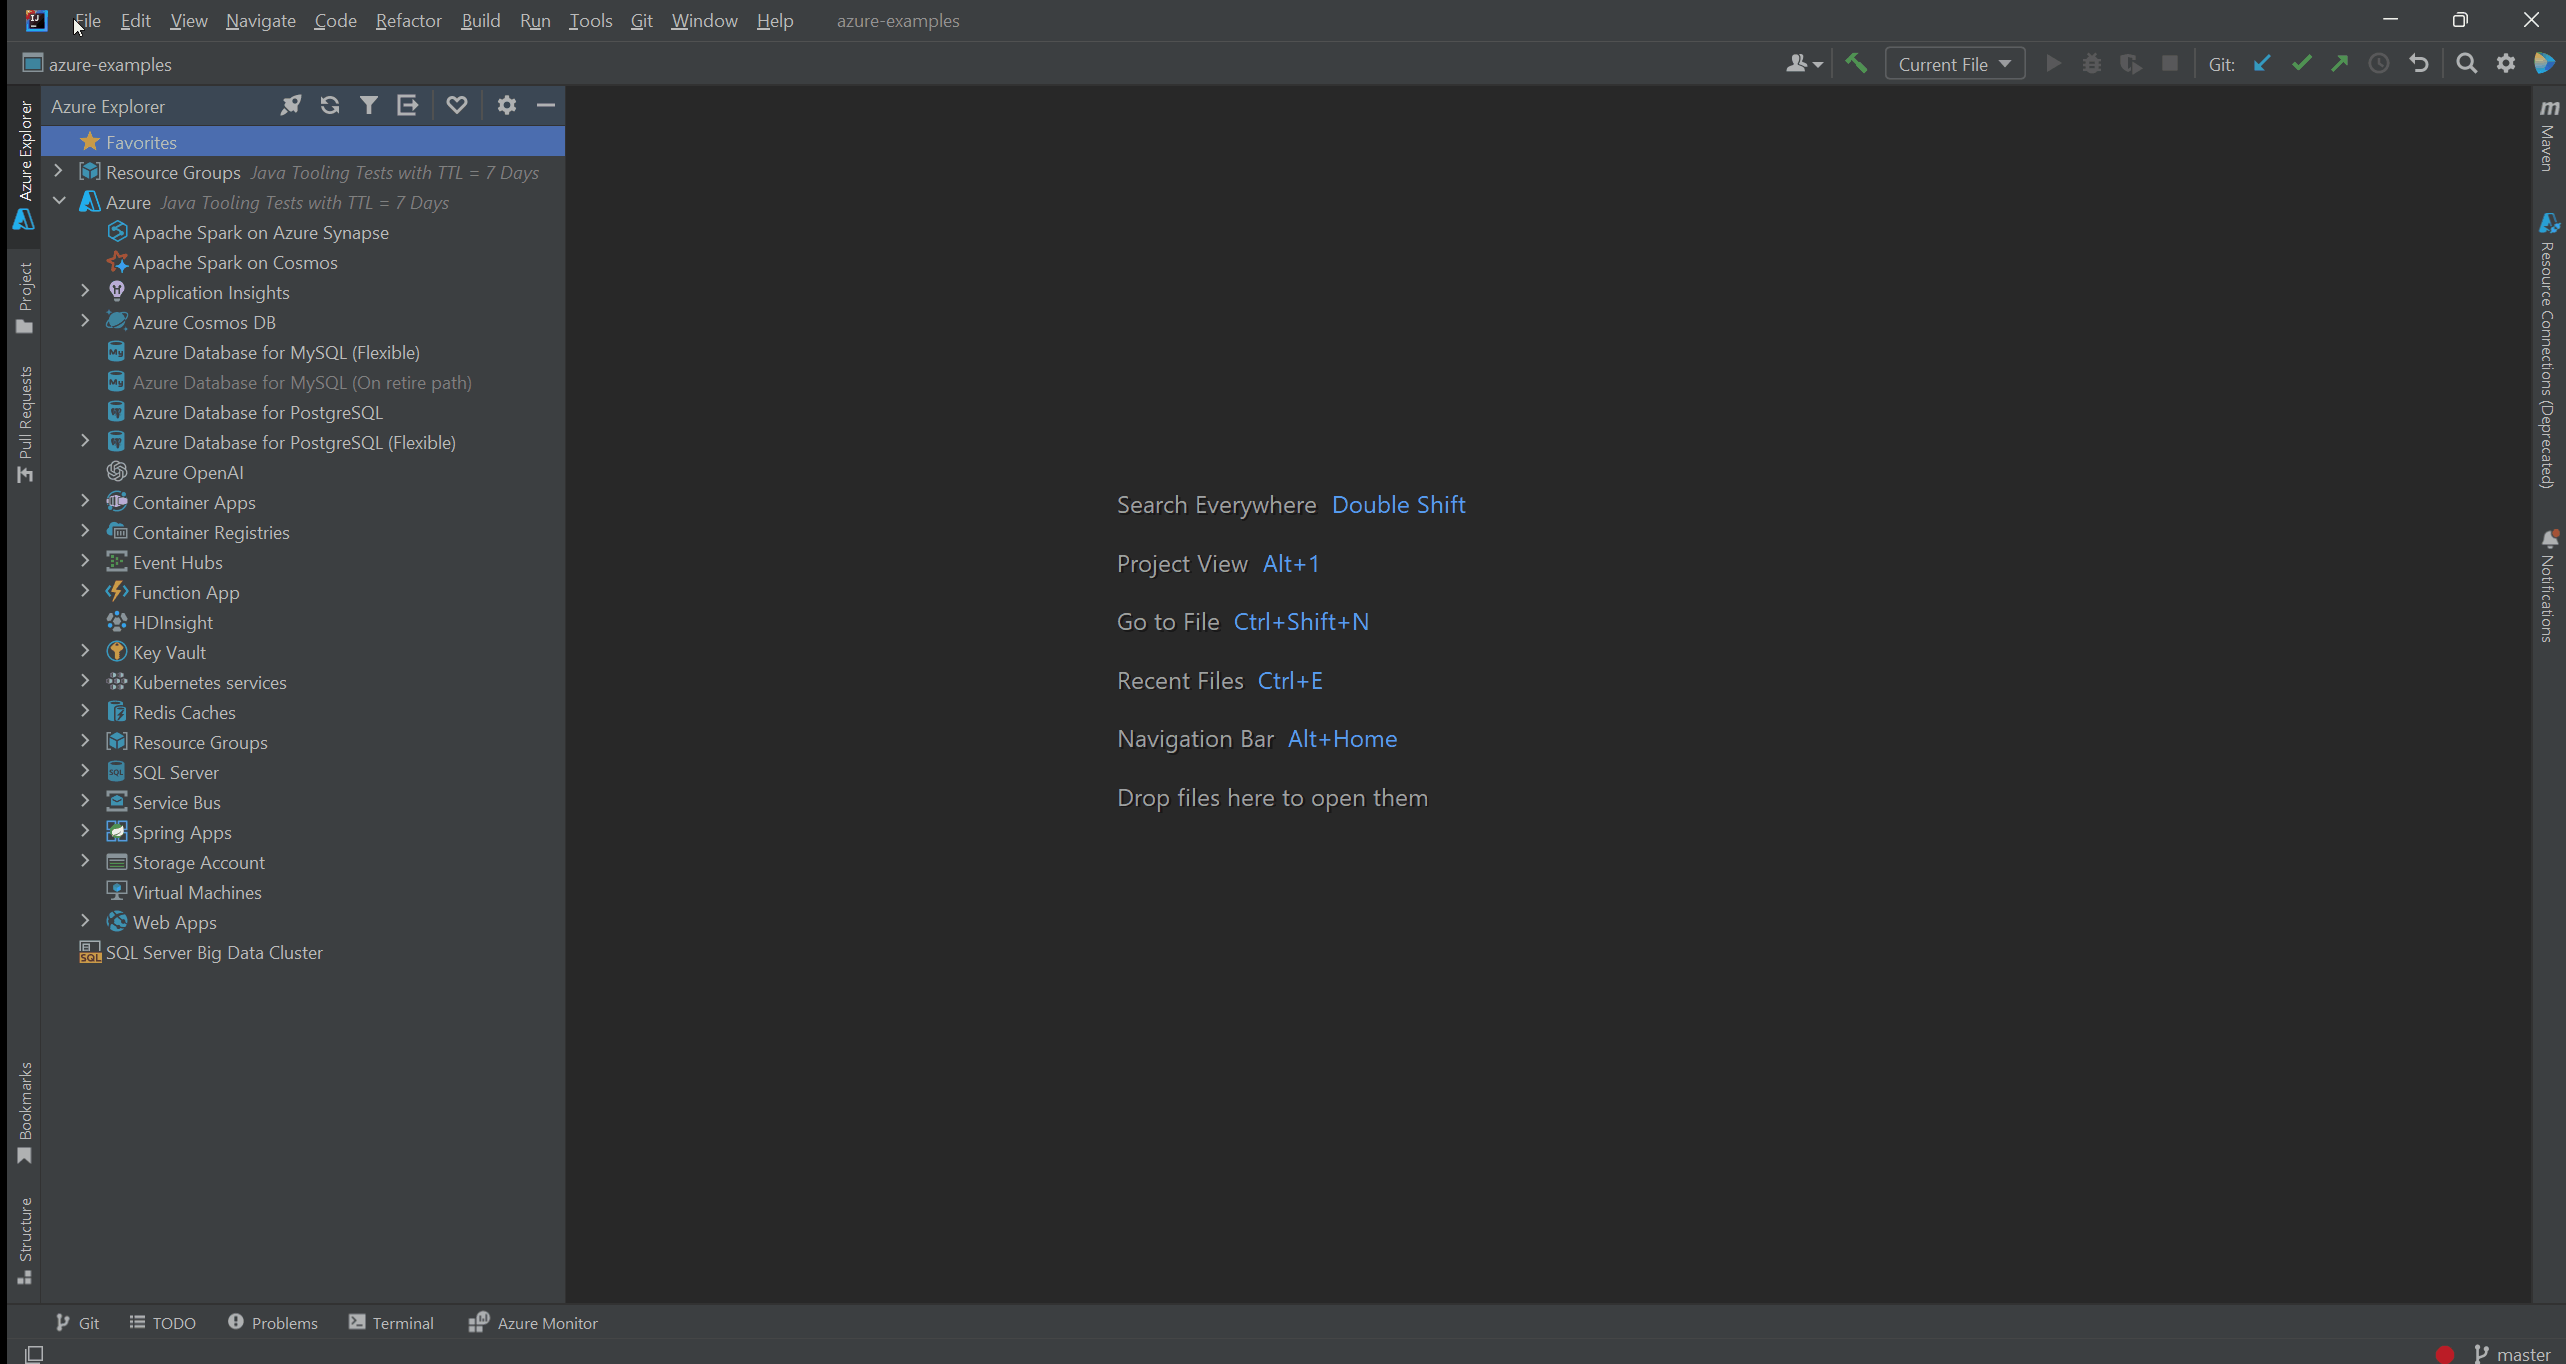Image resolution: width=2566 pixels, height=1364 pixels.
Task: Open the Structure side tab
Action: click(25, 1240)
